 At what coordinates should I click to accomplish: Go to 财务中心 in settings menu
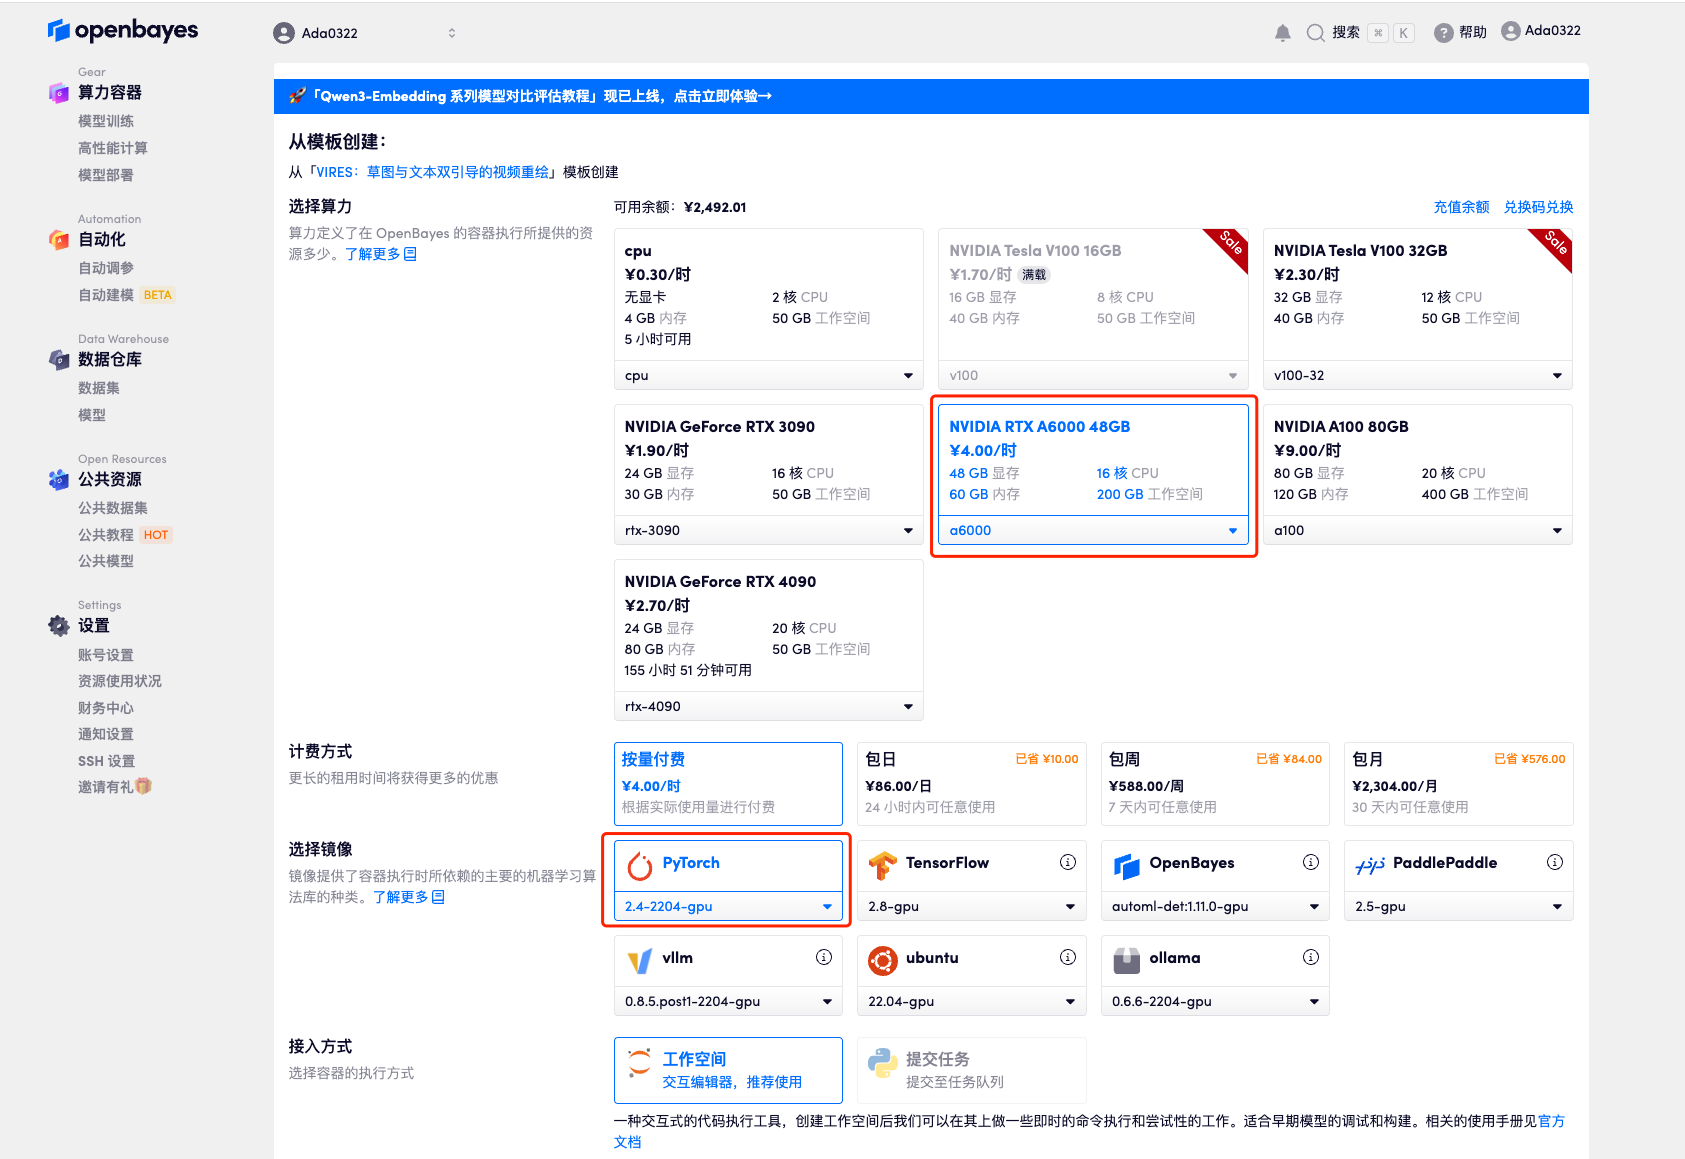(x=106, y=708)
